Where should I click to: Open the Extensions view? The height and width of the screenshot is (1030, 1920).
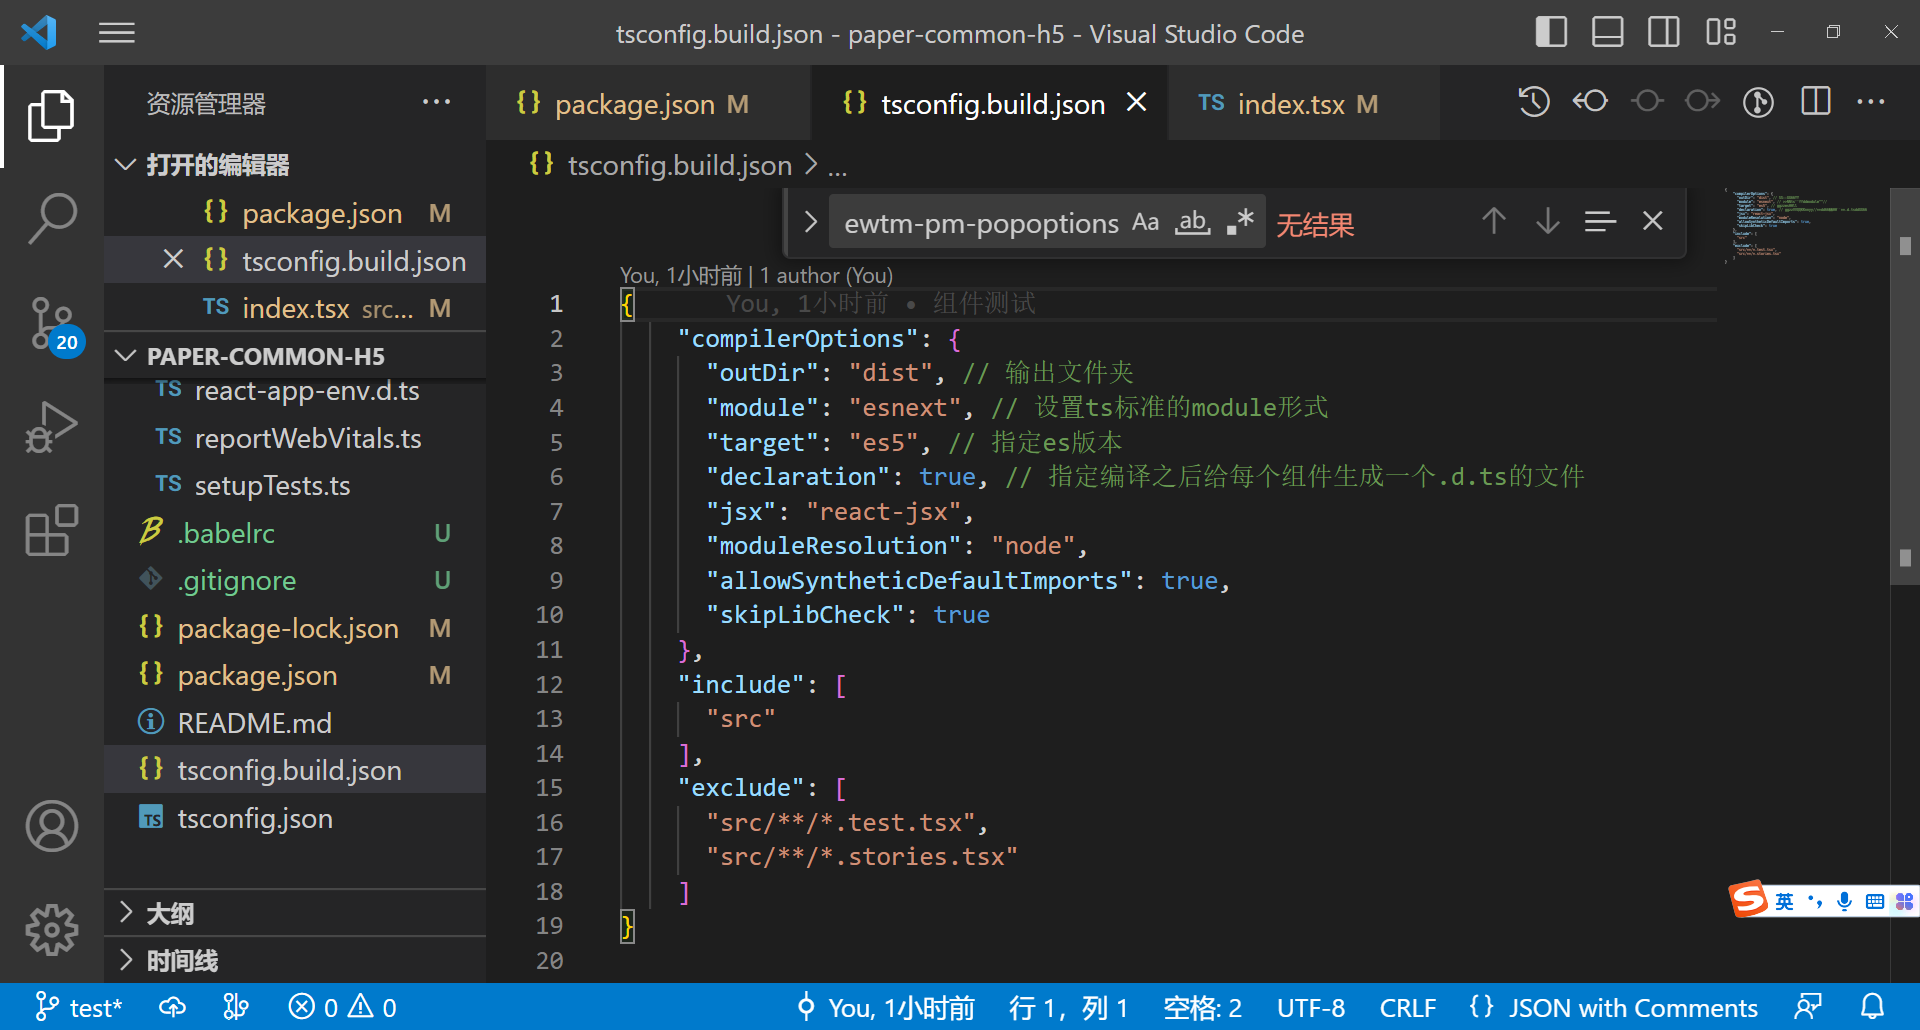[x=51, y=530]
